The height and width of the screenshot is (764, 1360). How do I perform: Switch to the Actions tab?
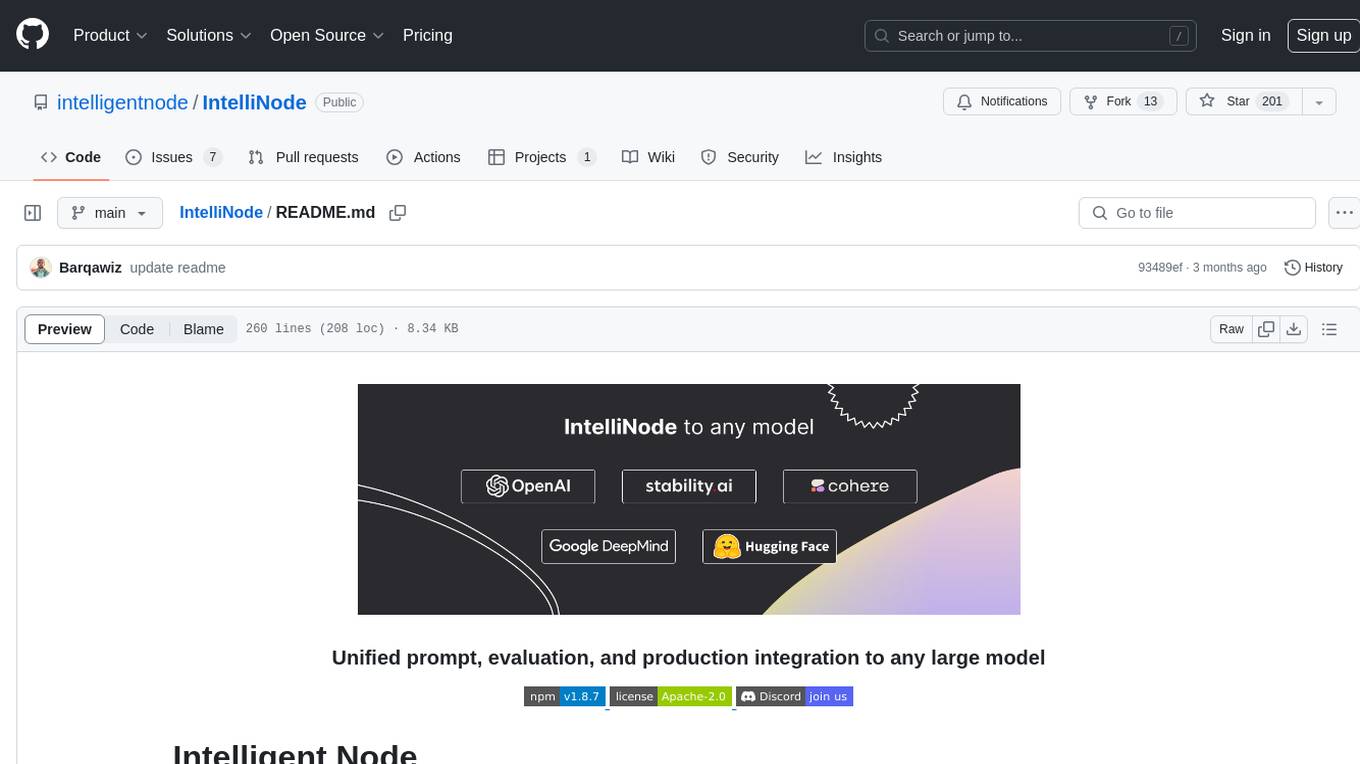click(423, 157)
